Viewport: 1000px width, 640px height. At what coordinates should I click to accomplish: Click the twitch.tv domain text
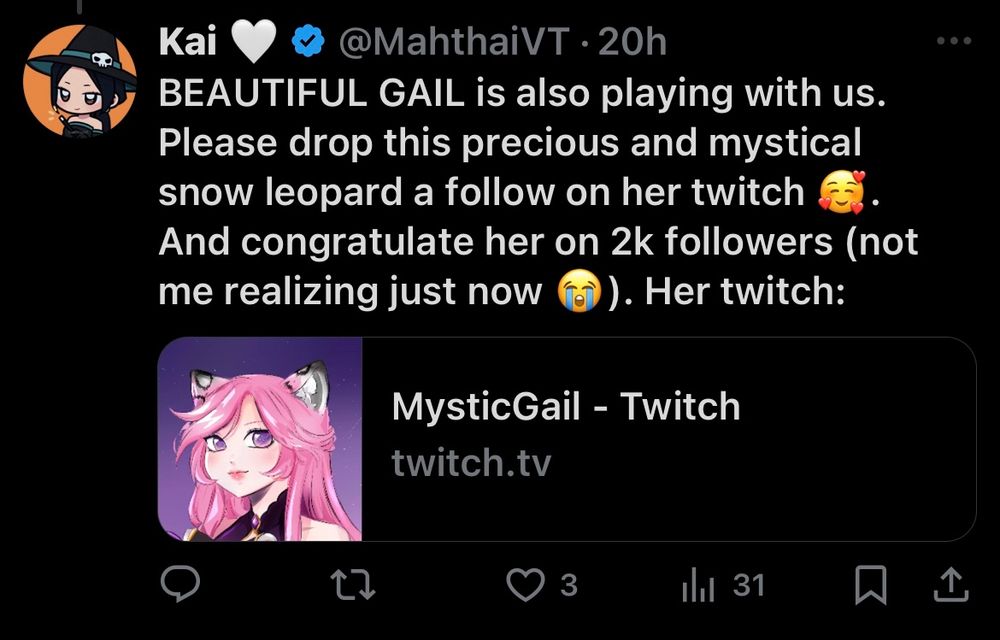471,462
